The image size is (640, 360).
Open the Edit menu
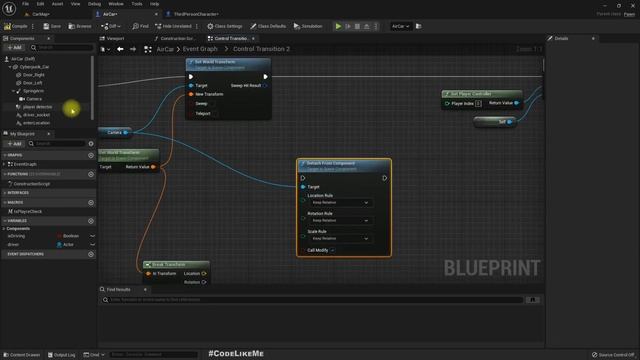(x=40, y=4)
